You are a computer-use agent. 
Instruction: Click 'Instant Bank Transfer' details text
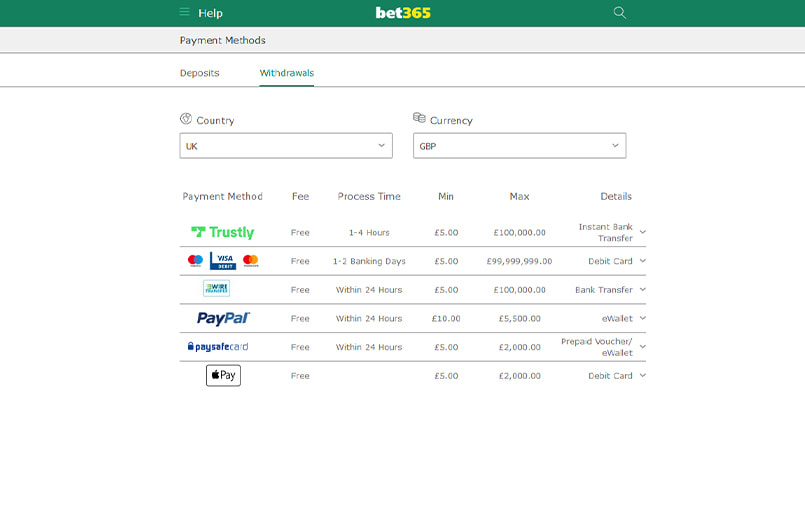click(606, 232)
